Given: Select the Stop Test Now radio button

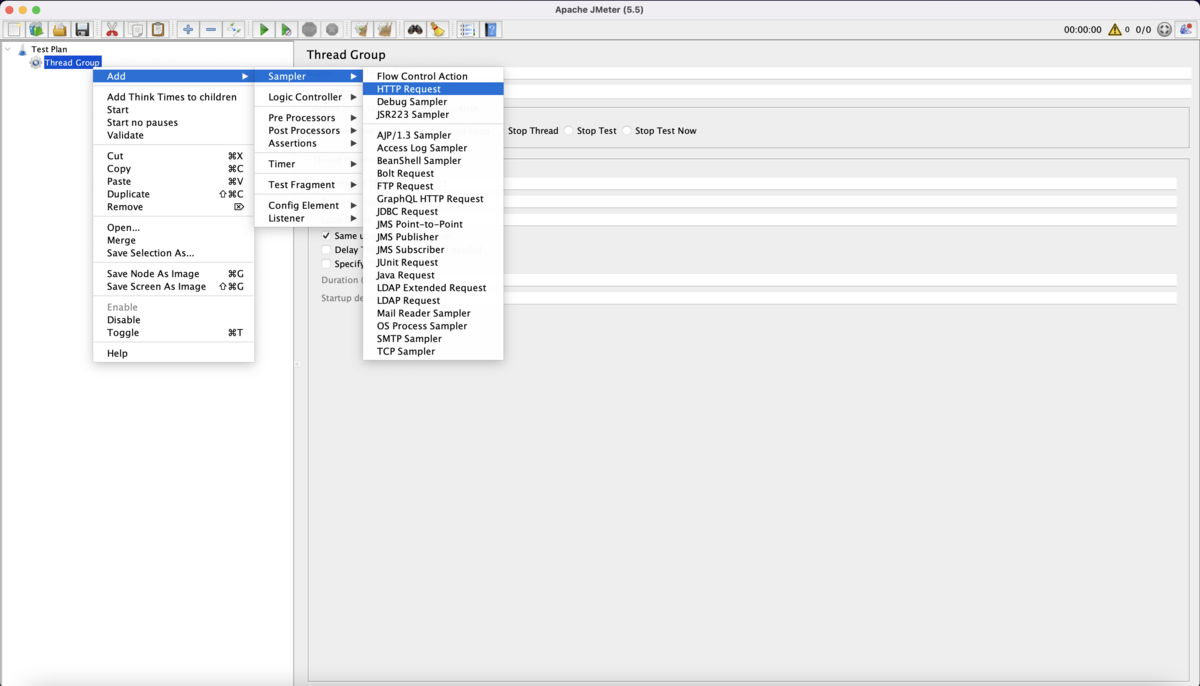Looking at the screenshot, I should [627, 131].
